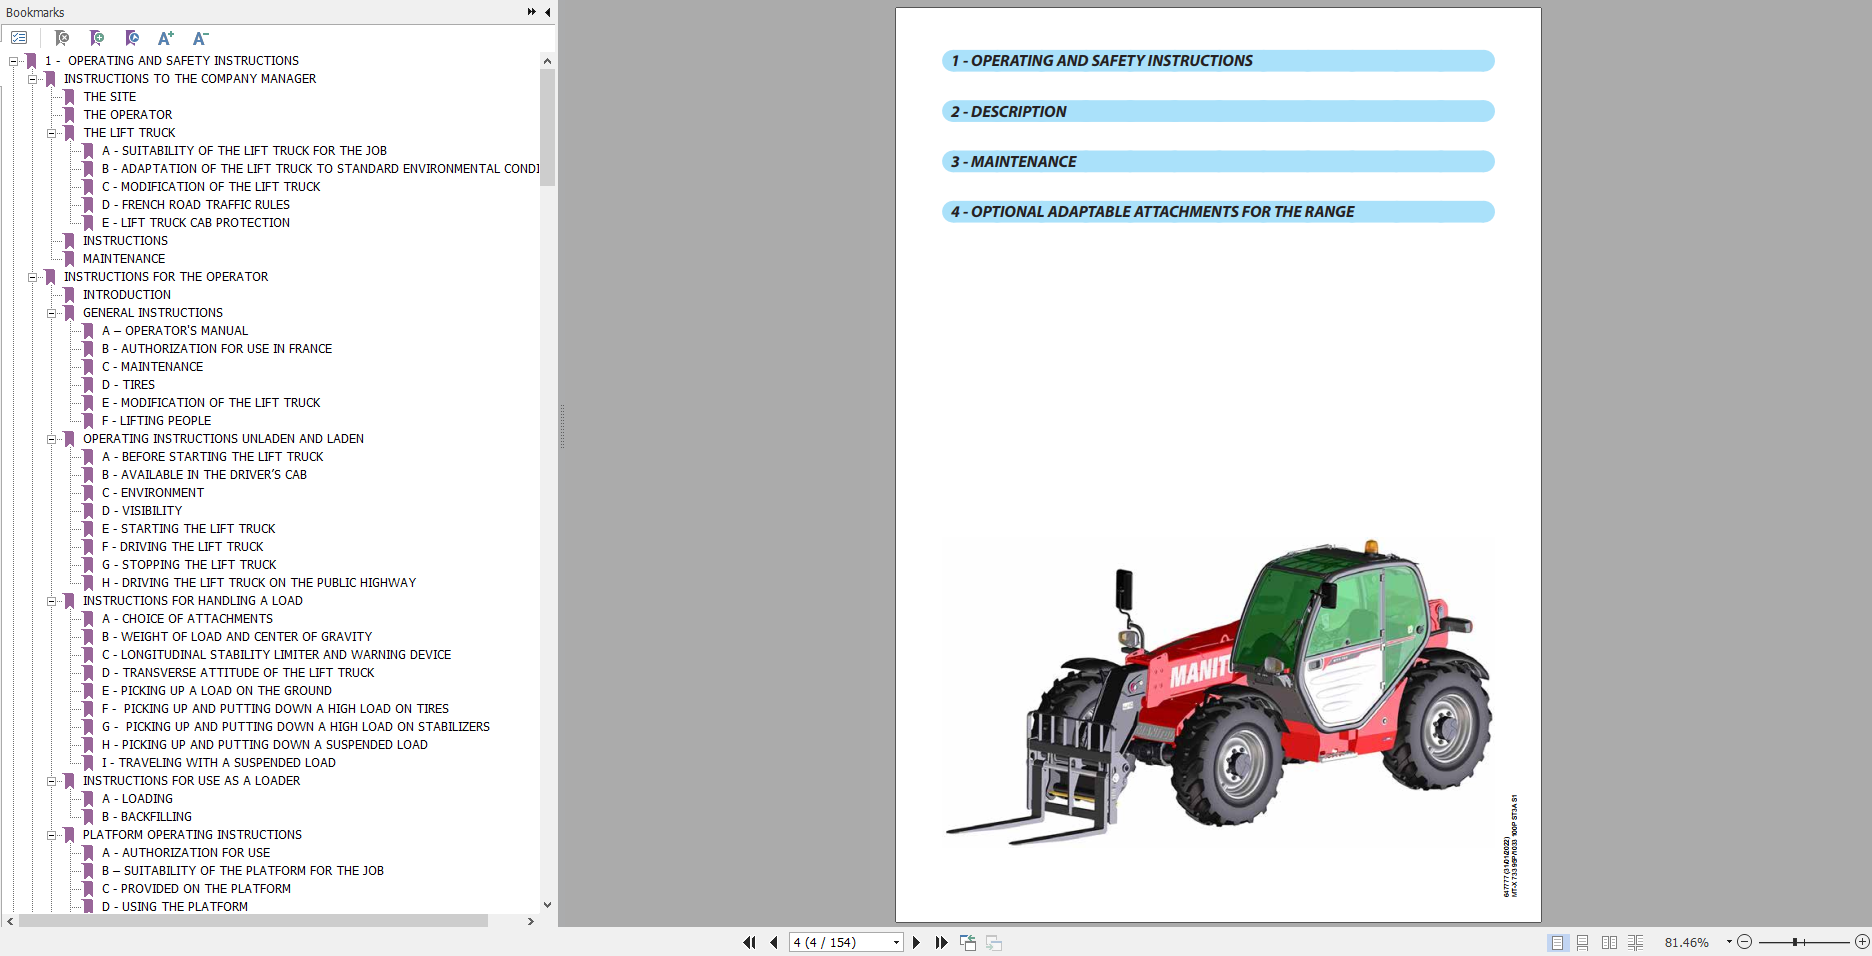Go to the previous page

[773, 942]
